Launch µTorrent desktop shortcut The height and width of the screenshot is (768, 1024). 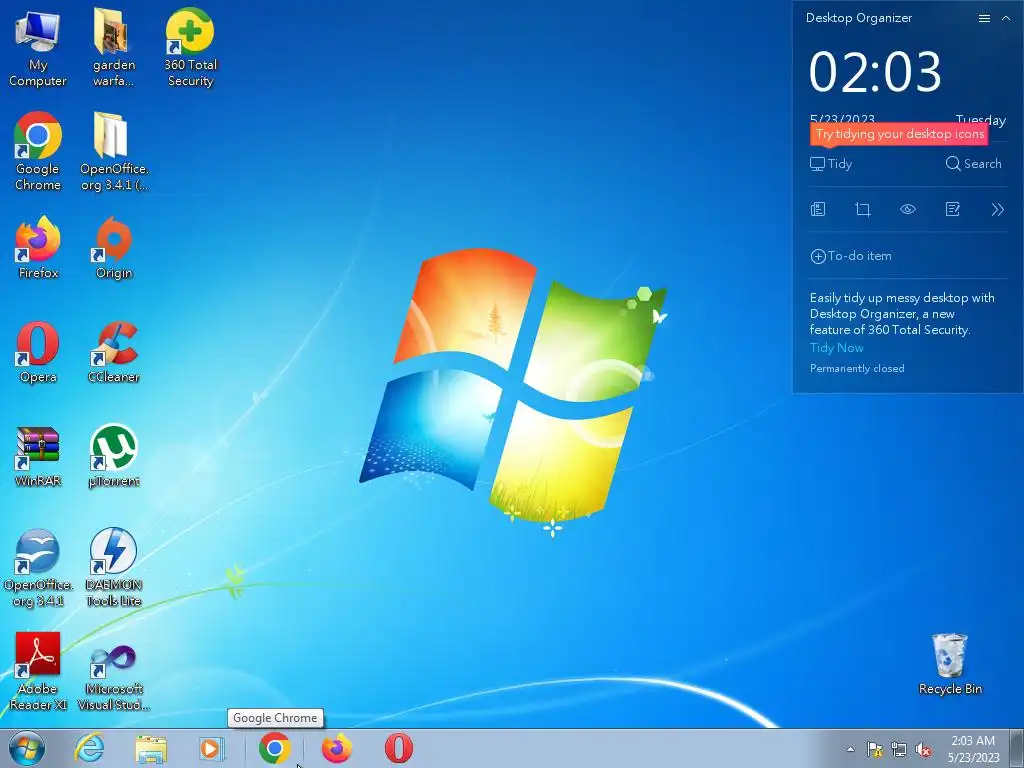(114, 456)
